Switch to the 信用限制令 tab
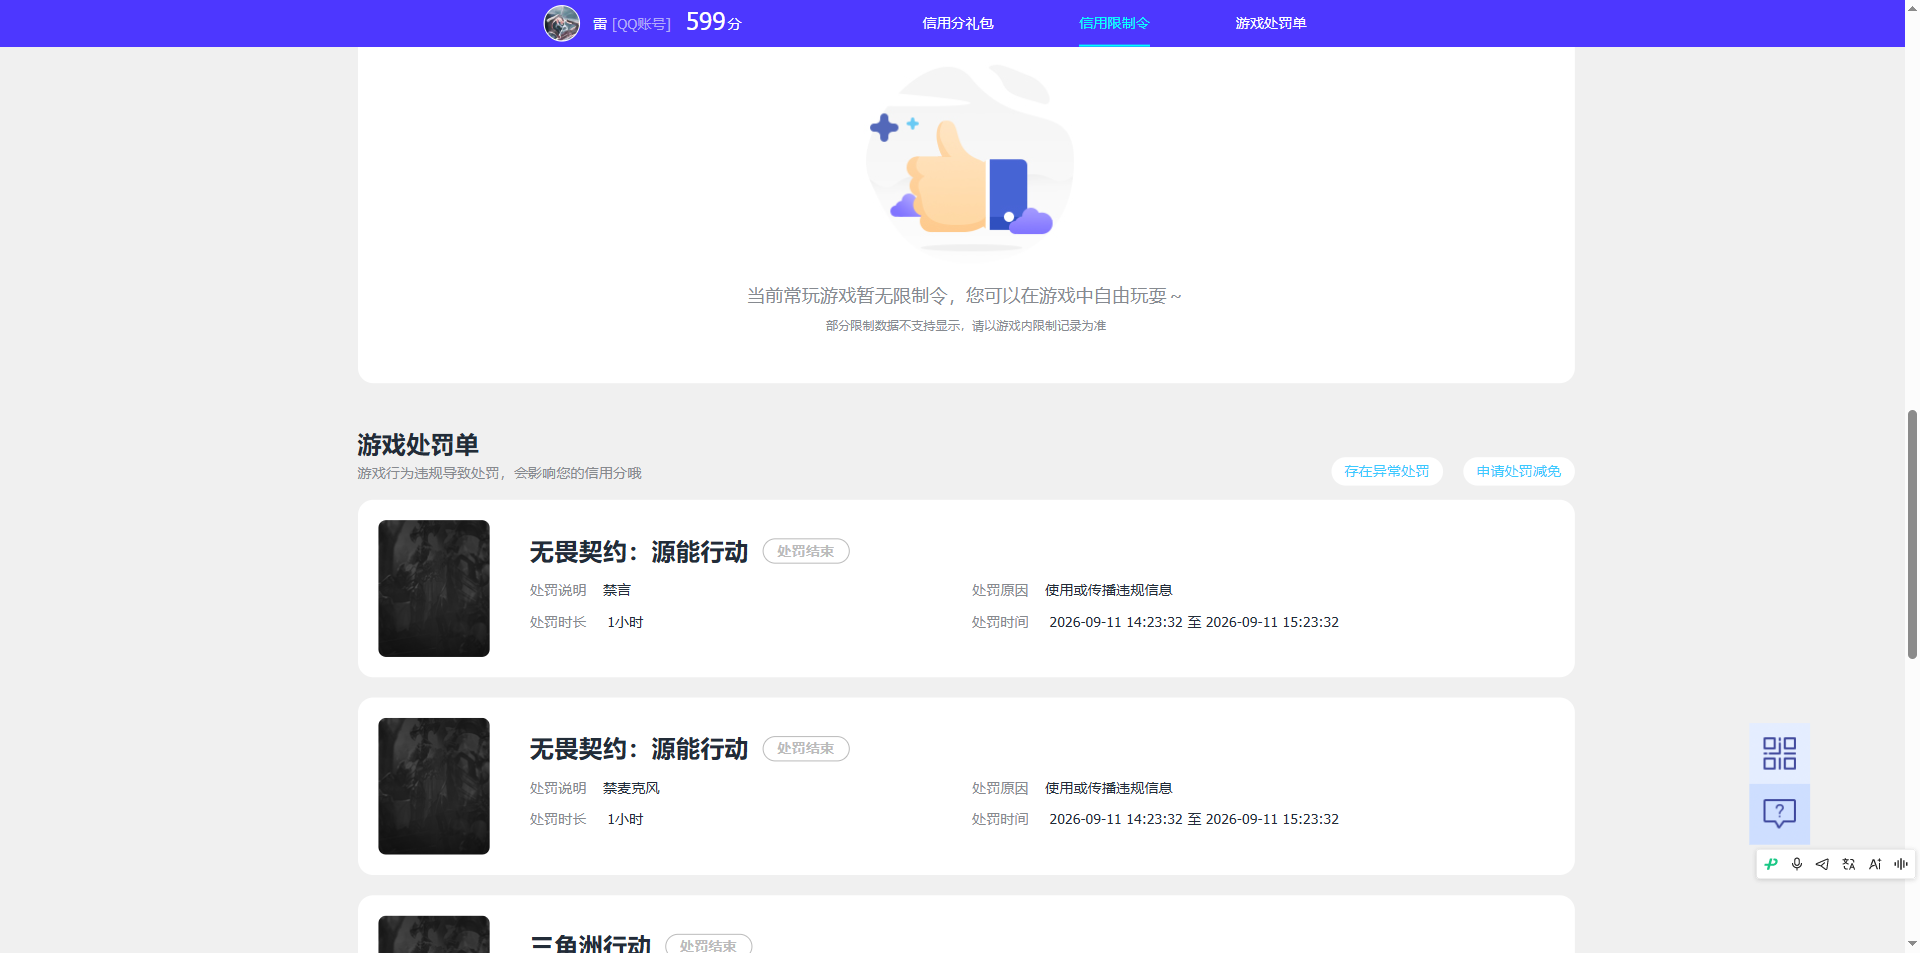This screenshot has width=1920, height=953. click(1114, 23)
